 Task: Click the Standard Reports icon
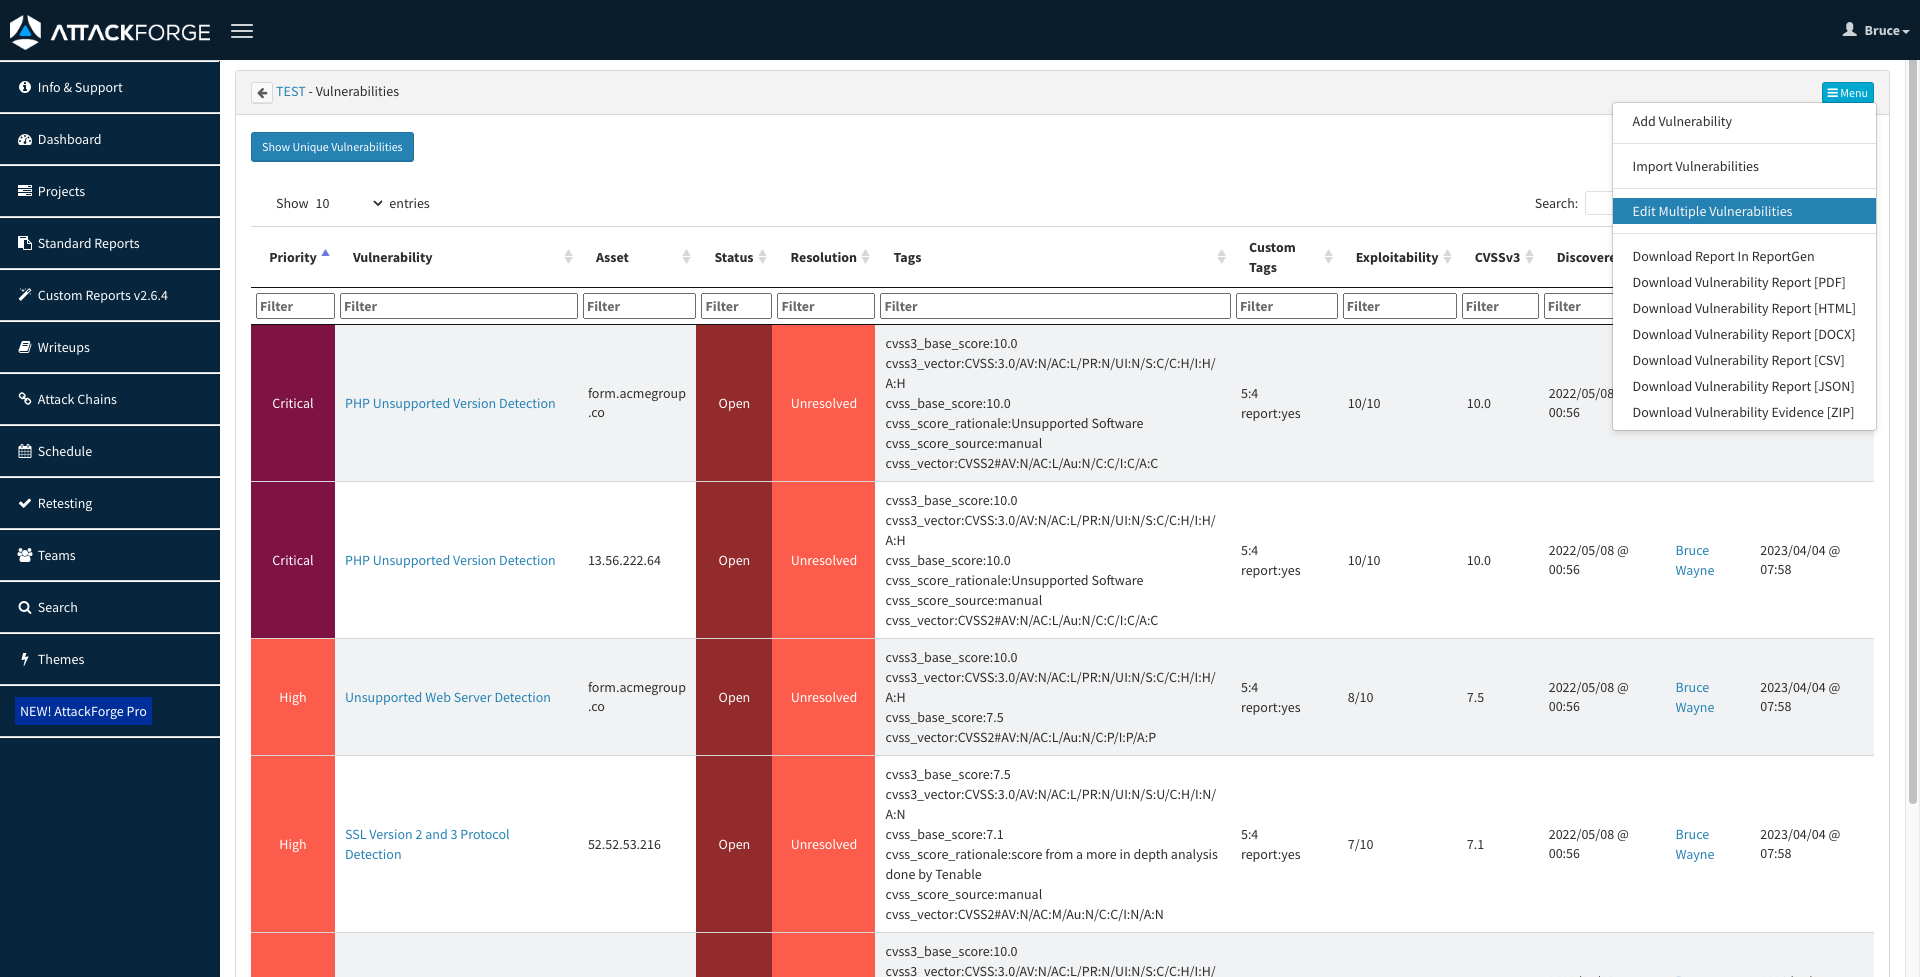25,243
